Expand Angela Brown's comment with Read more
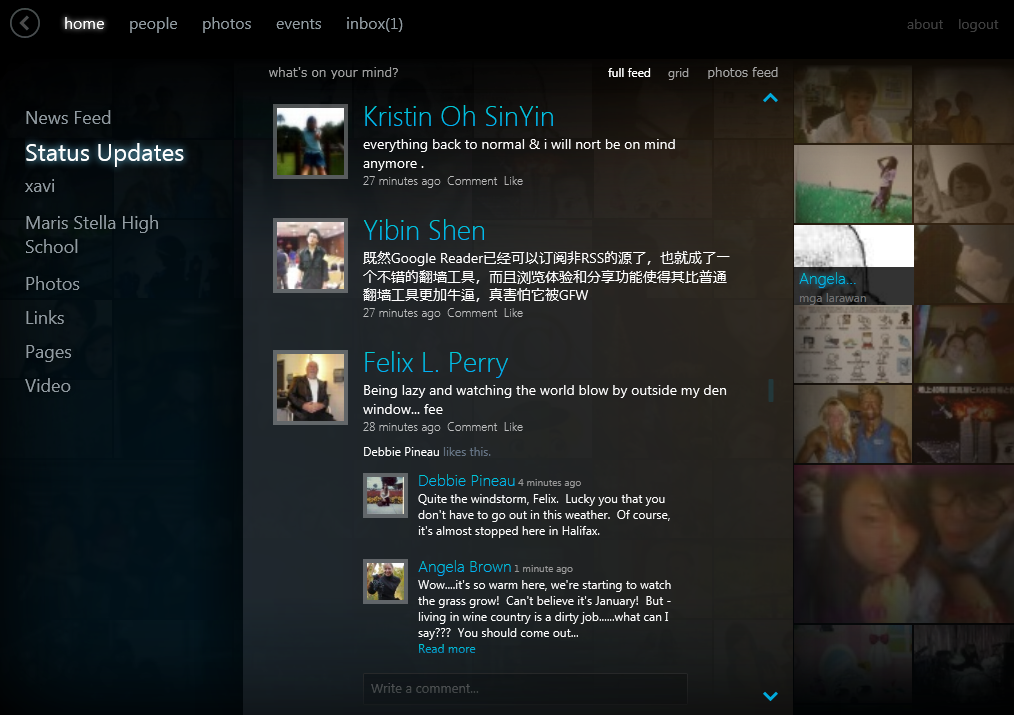This screenshot has height=715, width=1014. pos(446,649)
